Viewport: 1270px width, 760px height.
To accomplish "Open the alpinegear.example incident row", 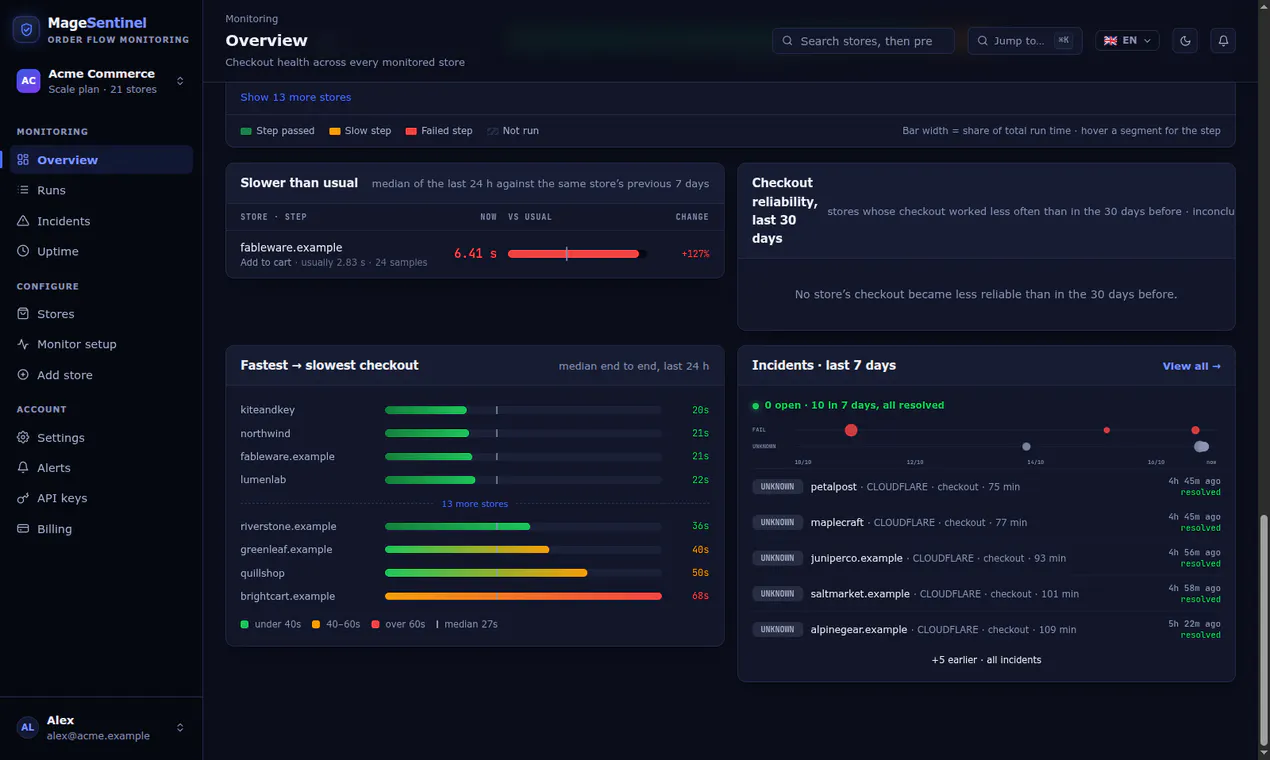I will coord(986,630).
